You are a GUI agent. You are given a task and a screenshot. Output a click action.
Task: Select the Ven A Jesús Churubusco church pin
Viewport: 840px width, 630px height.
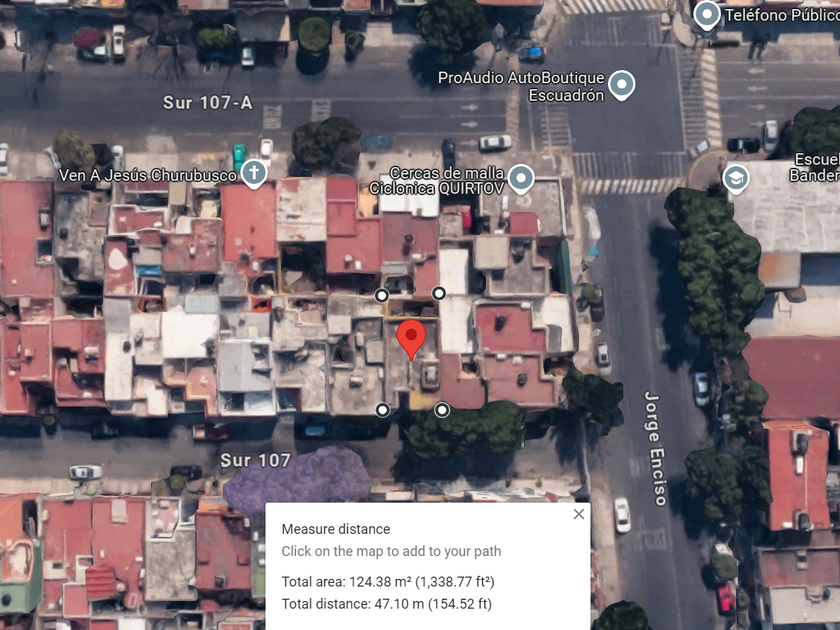pyautogui.click(x=254, y=174)
